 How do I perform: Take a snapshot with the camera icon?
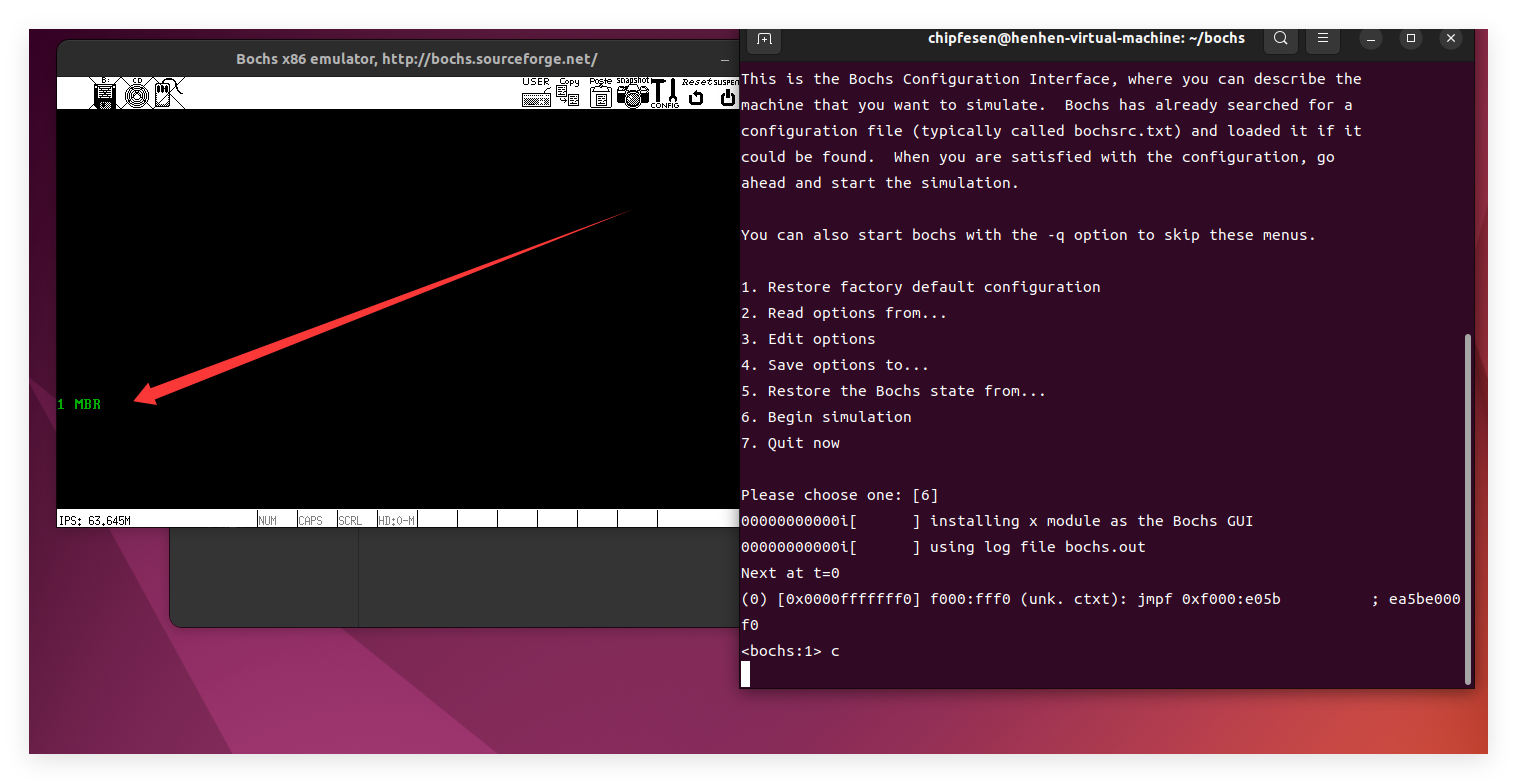click(x=632, y=93)
